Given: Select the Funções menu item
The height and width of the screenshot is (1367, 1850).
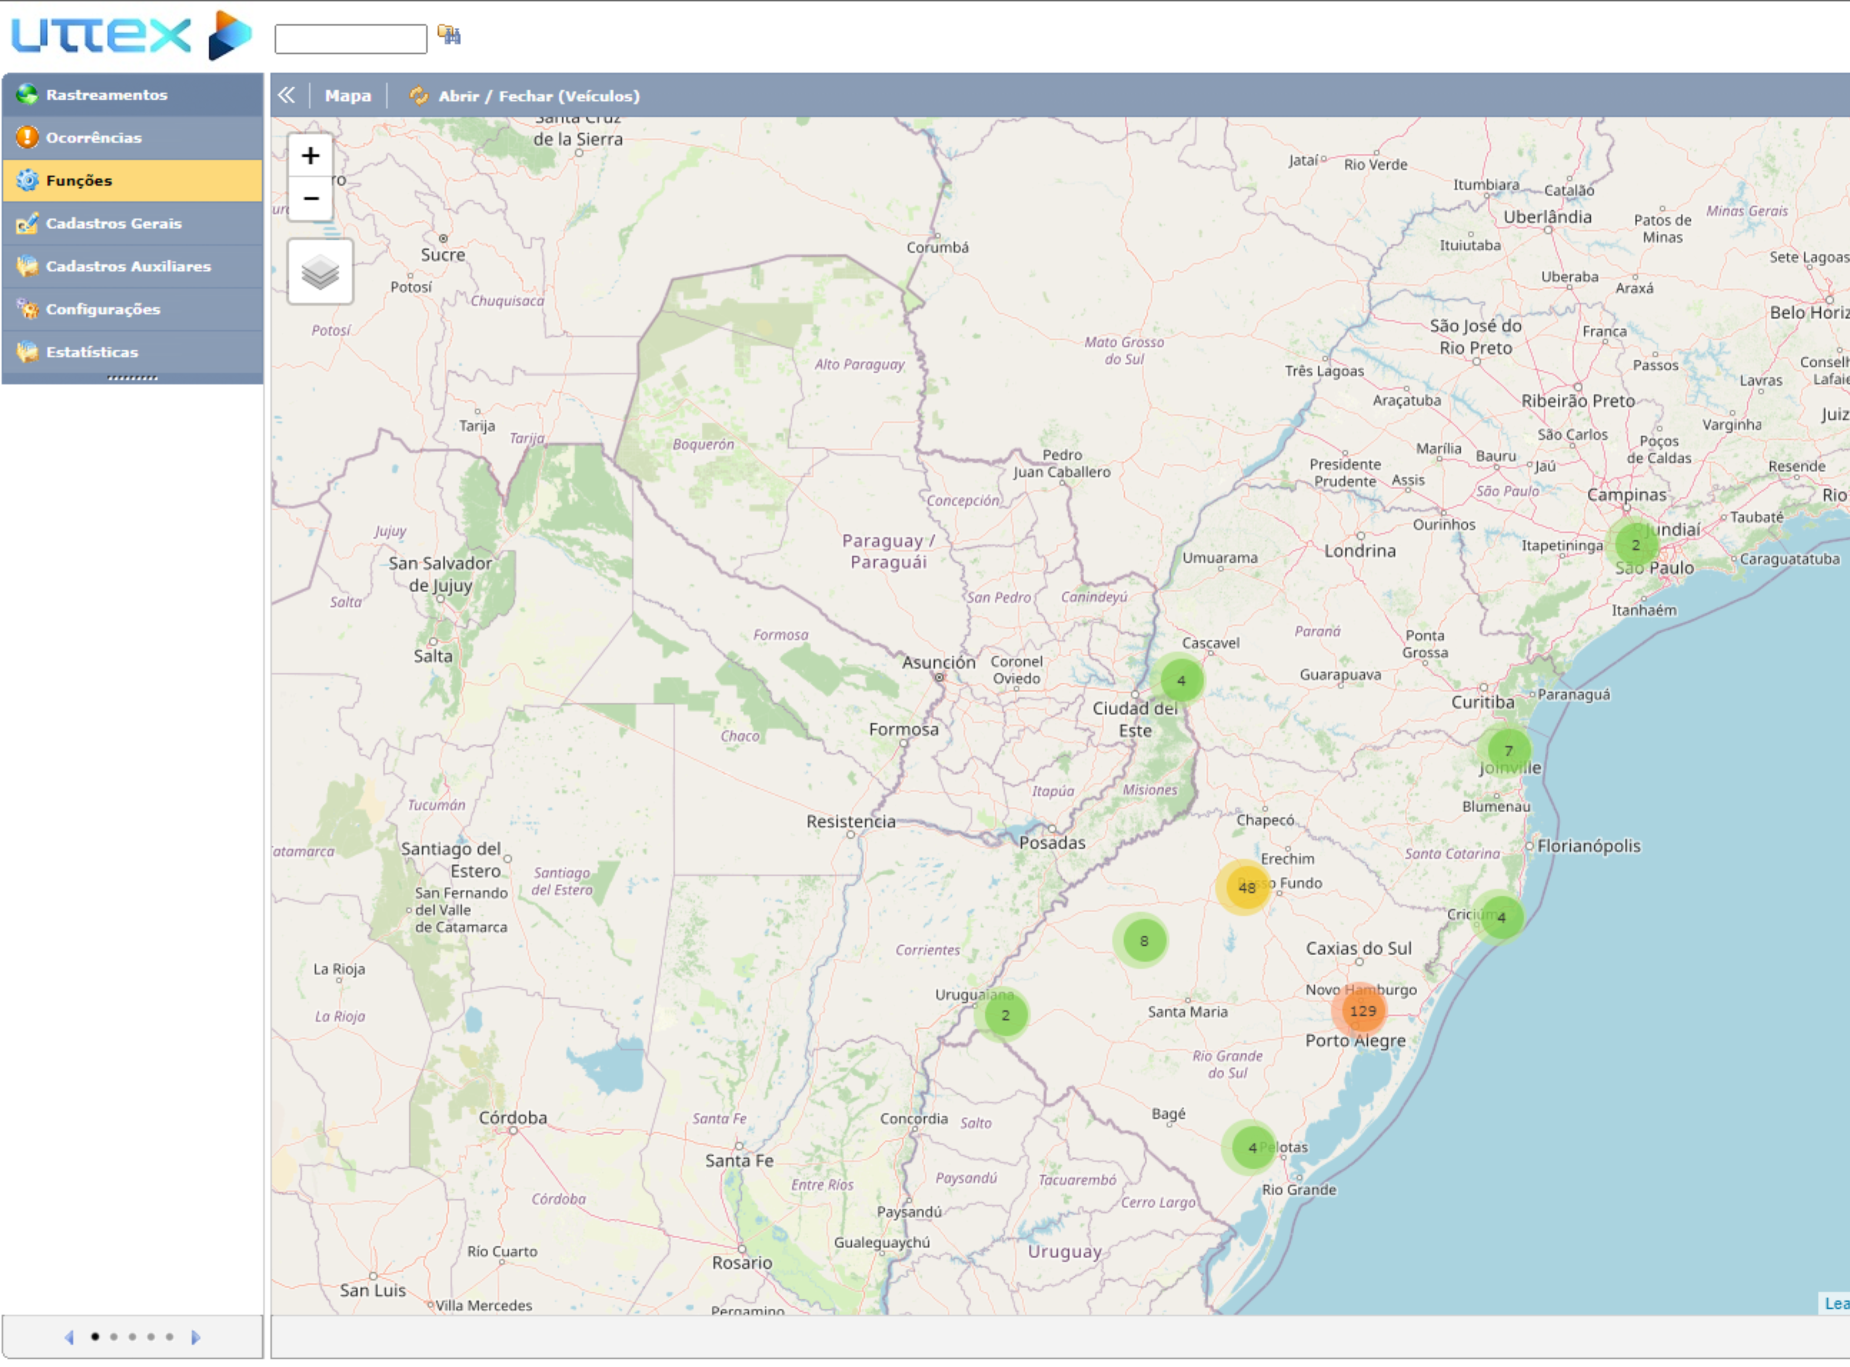Looking at the screenshot, I should pyautogui.click(x=132, y=181).
